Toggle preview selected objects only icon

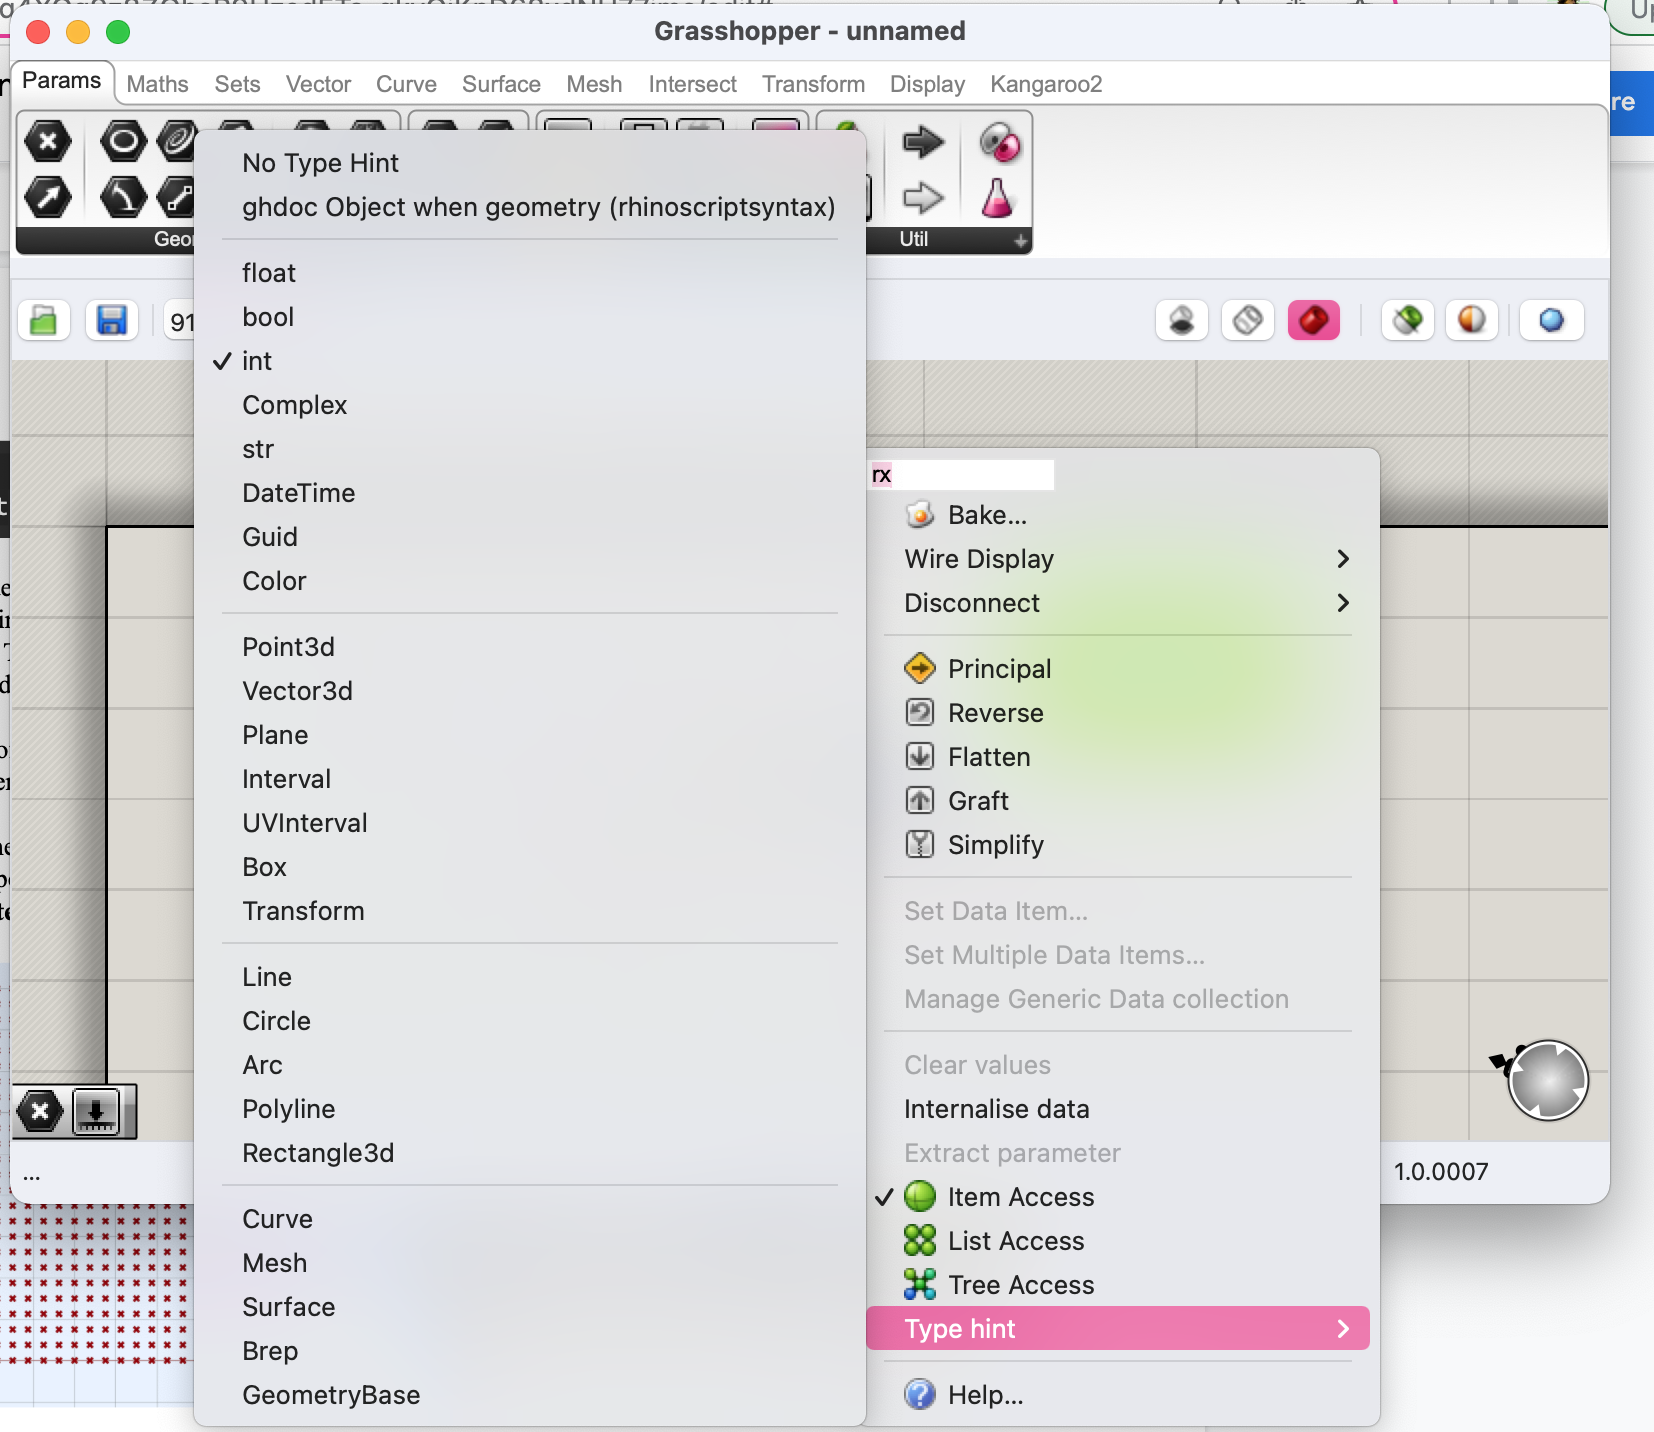click(1408, 321)
